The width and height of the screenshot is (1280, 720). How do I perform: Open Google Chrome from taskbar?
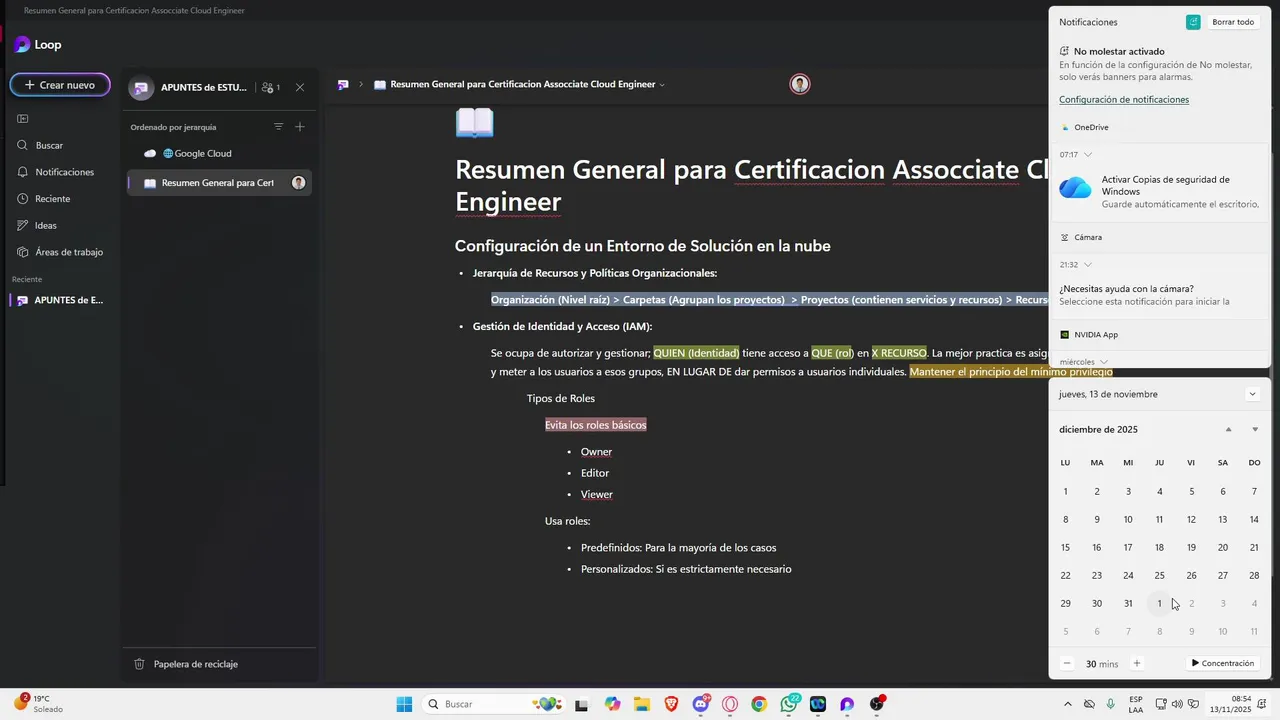point(759,704)
